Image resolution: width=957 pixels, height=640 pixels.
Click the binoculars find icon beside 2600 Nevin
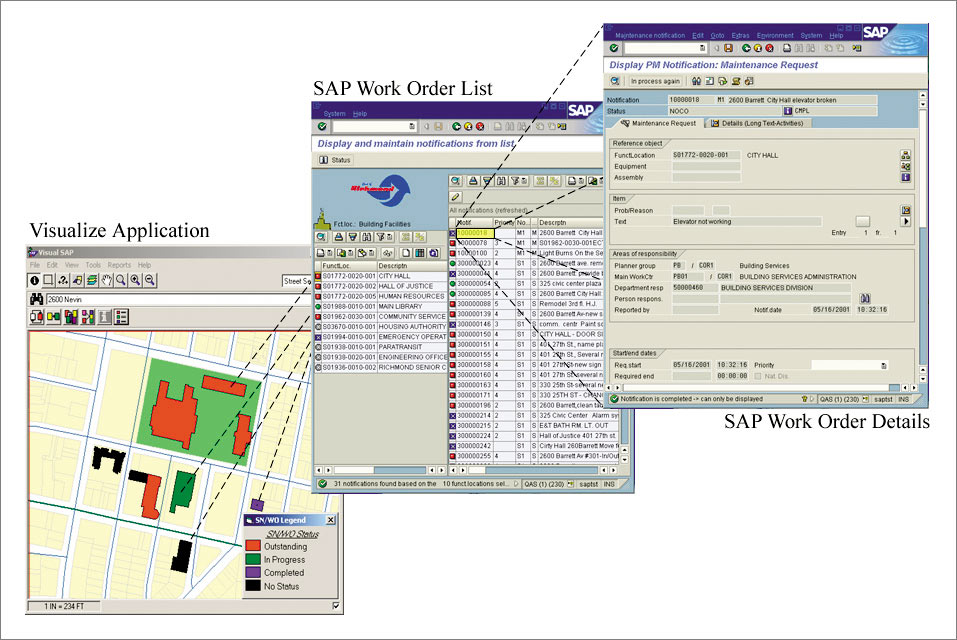(37, 299)
